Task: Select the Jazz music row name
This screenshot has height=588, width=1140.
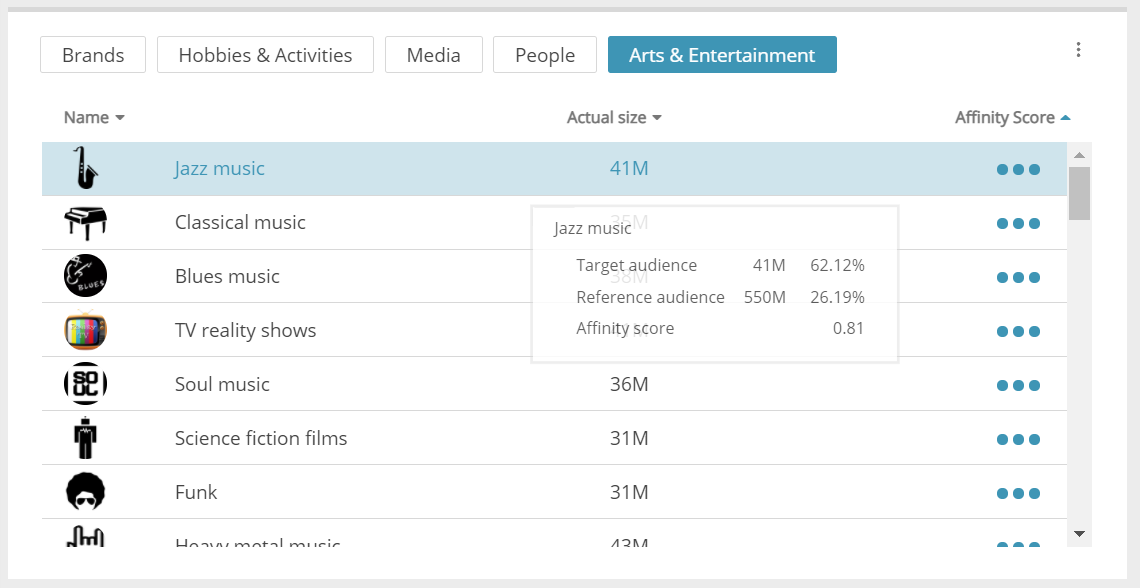Action: click(x=220, y=168)
